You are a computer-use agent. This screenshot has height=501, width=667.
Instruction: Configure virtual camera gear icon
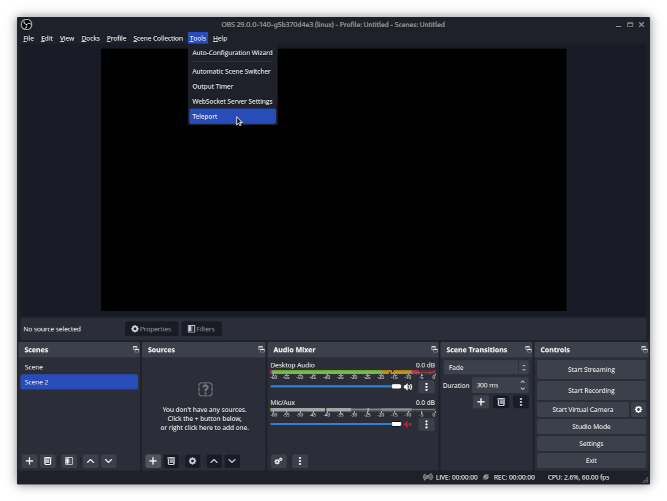[x=638, y=410]
